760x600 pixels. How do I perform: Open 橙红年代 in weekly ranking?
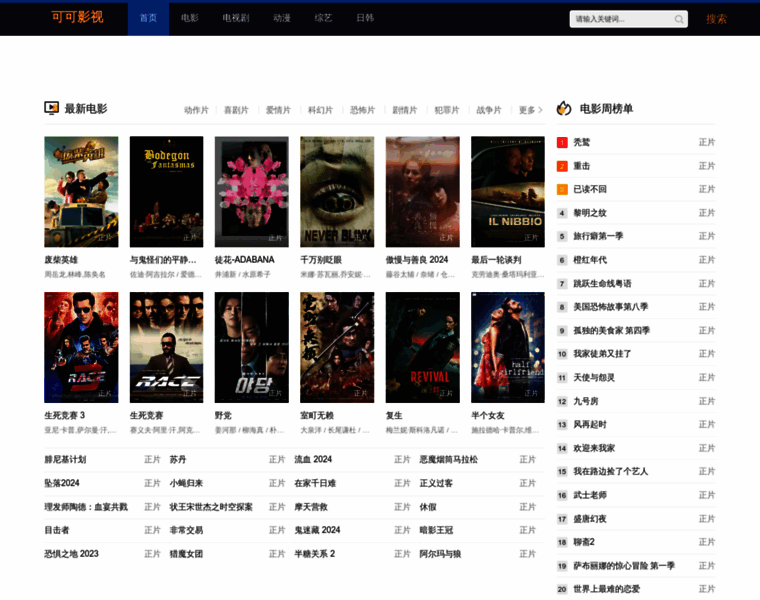coord(590,260)
